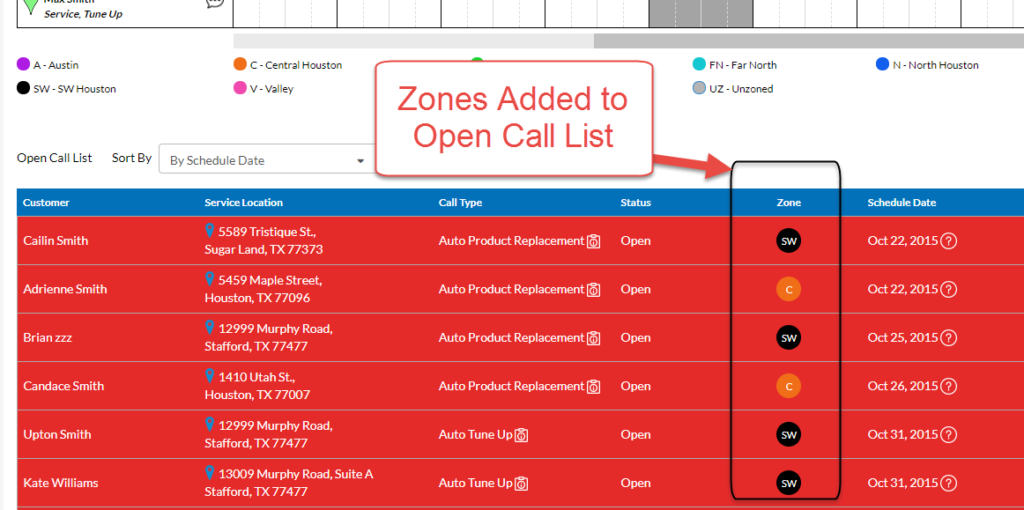Click orange C - Central Houston swatch
Image resolution: width=1024 pixels, height=510 pixels.
[x=240, y=65]
